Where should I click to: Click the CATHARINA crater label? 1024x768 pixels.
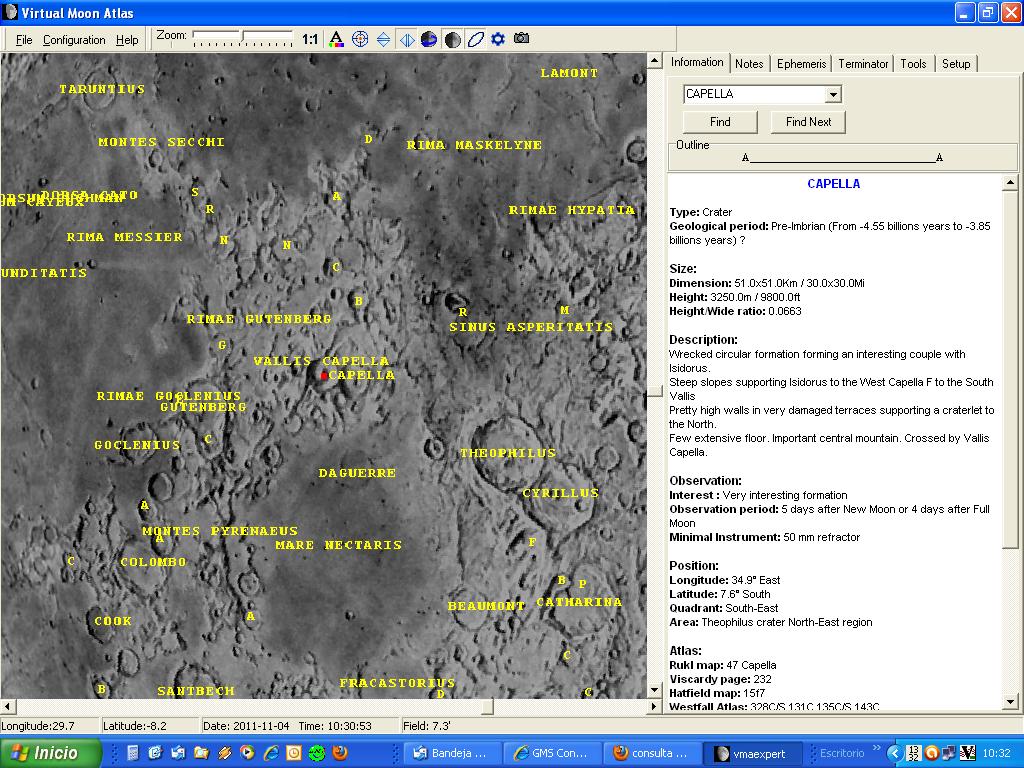[579, 602]
